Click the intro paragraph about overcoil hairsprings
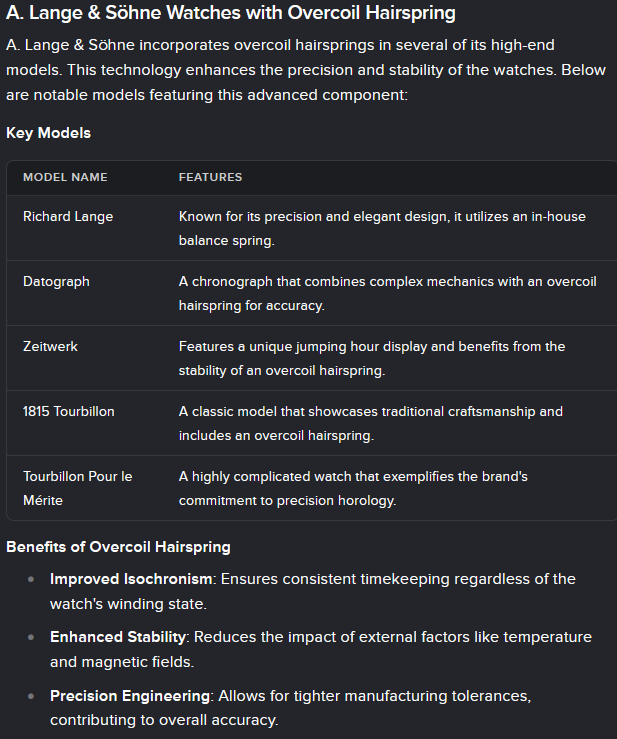This screenshot has width=617, height=739. 305,70
